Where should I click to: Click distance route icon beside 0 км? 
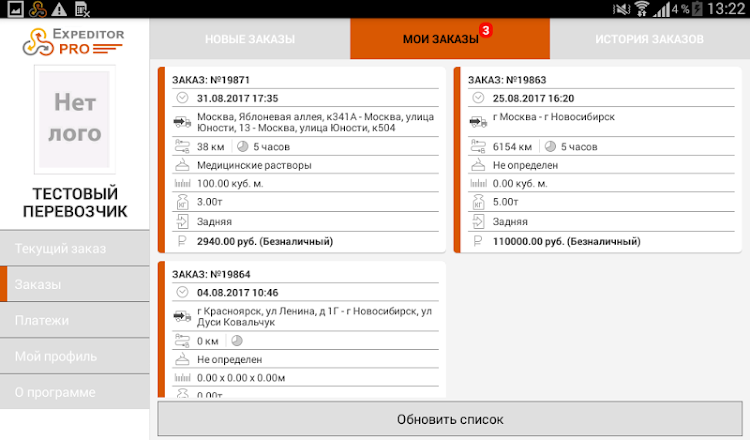(x=182, y=340)
